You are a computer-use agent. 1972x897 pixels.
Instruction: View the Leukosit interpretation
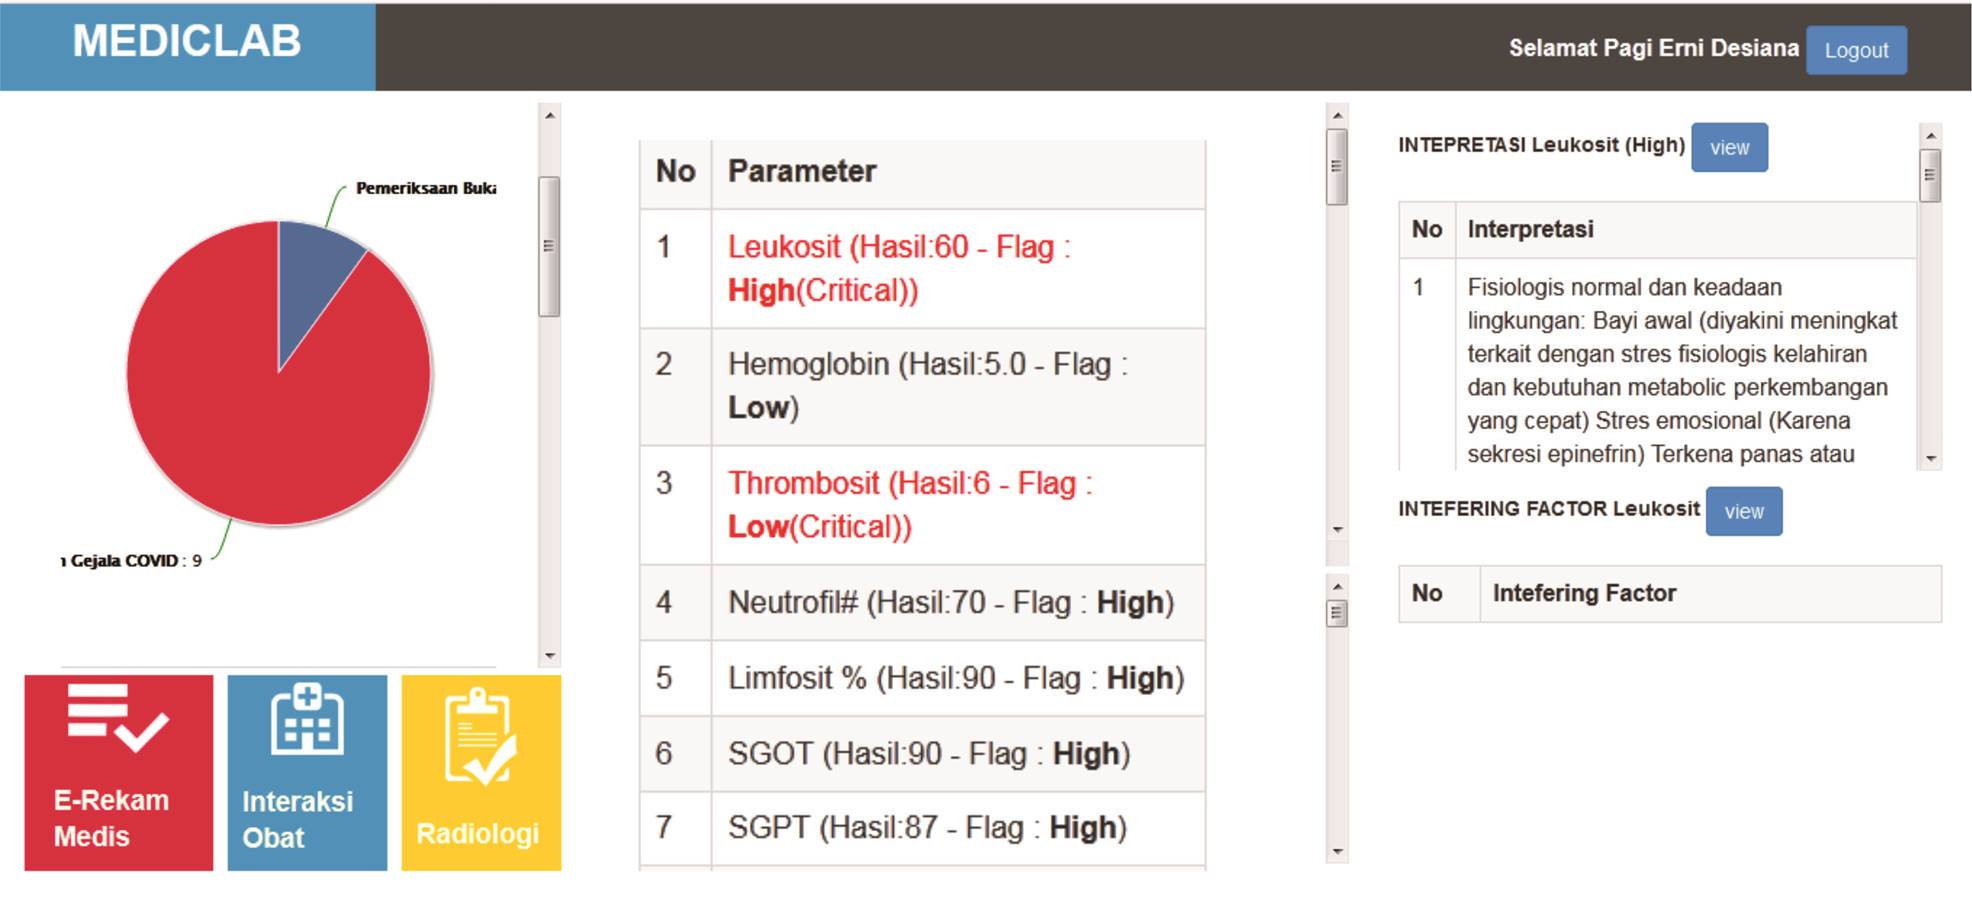click(x=1728, y=148)
